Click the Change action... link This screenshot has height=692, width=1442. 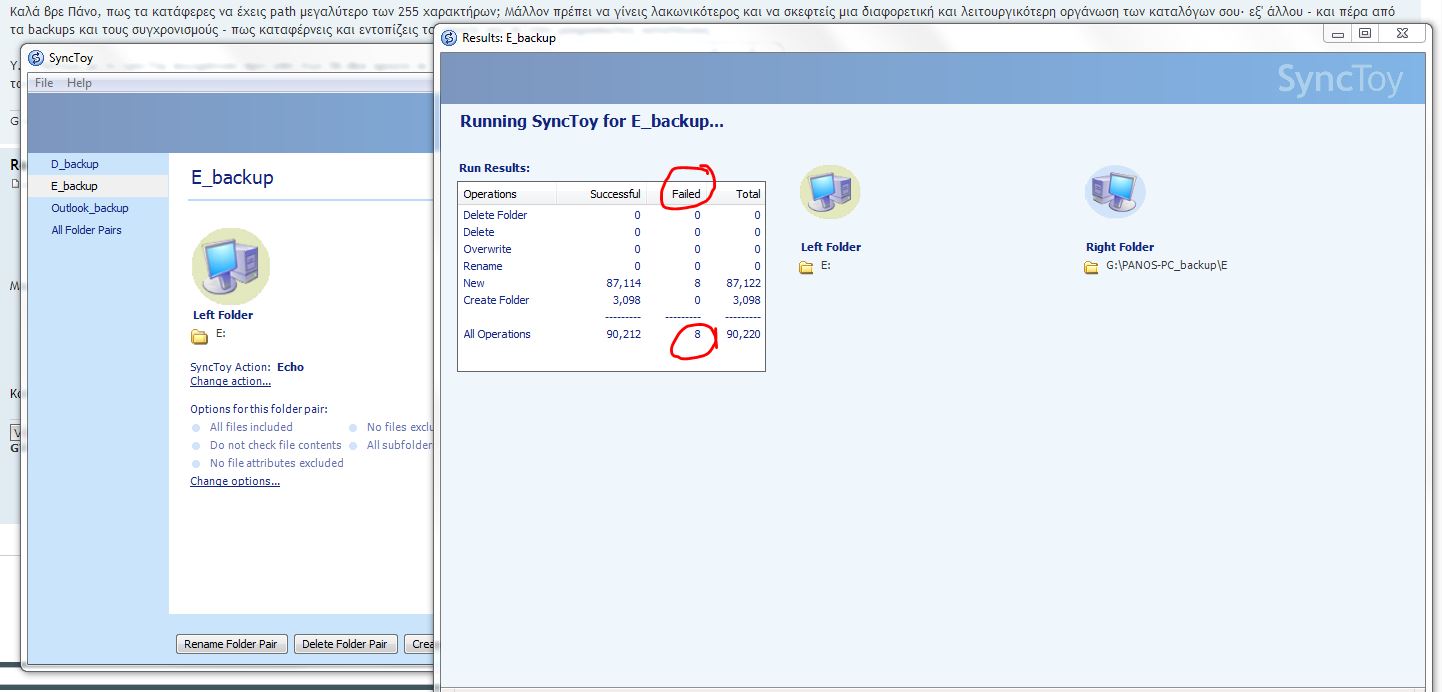coord(231,381)
